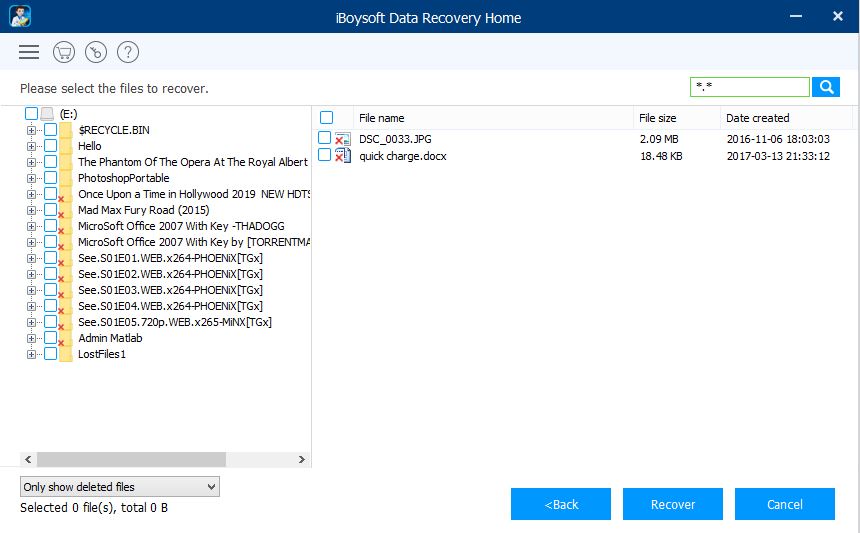Check the LostFiles1 folder checkbox
860x533 pixels.
[50, 354]
